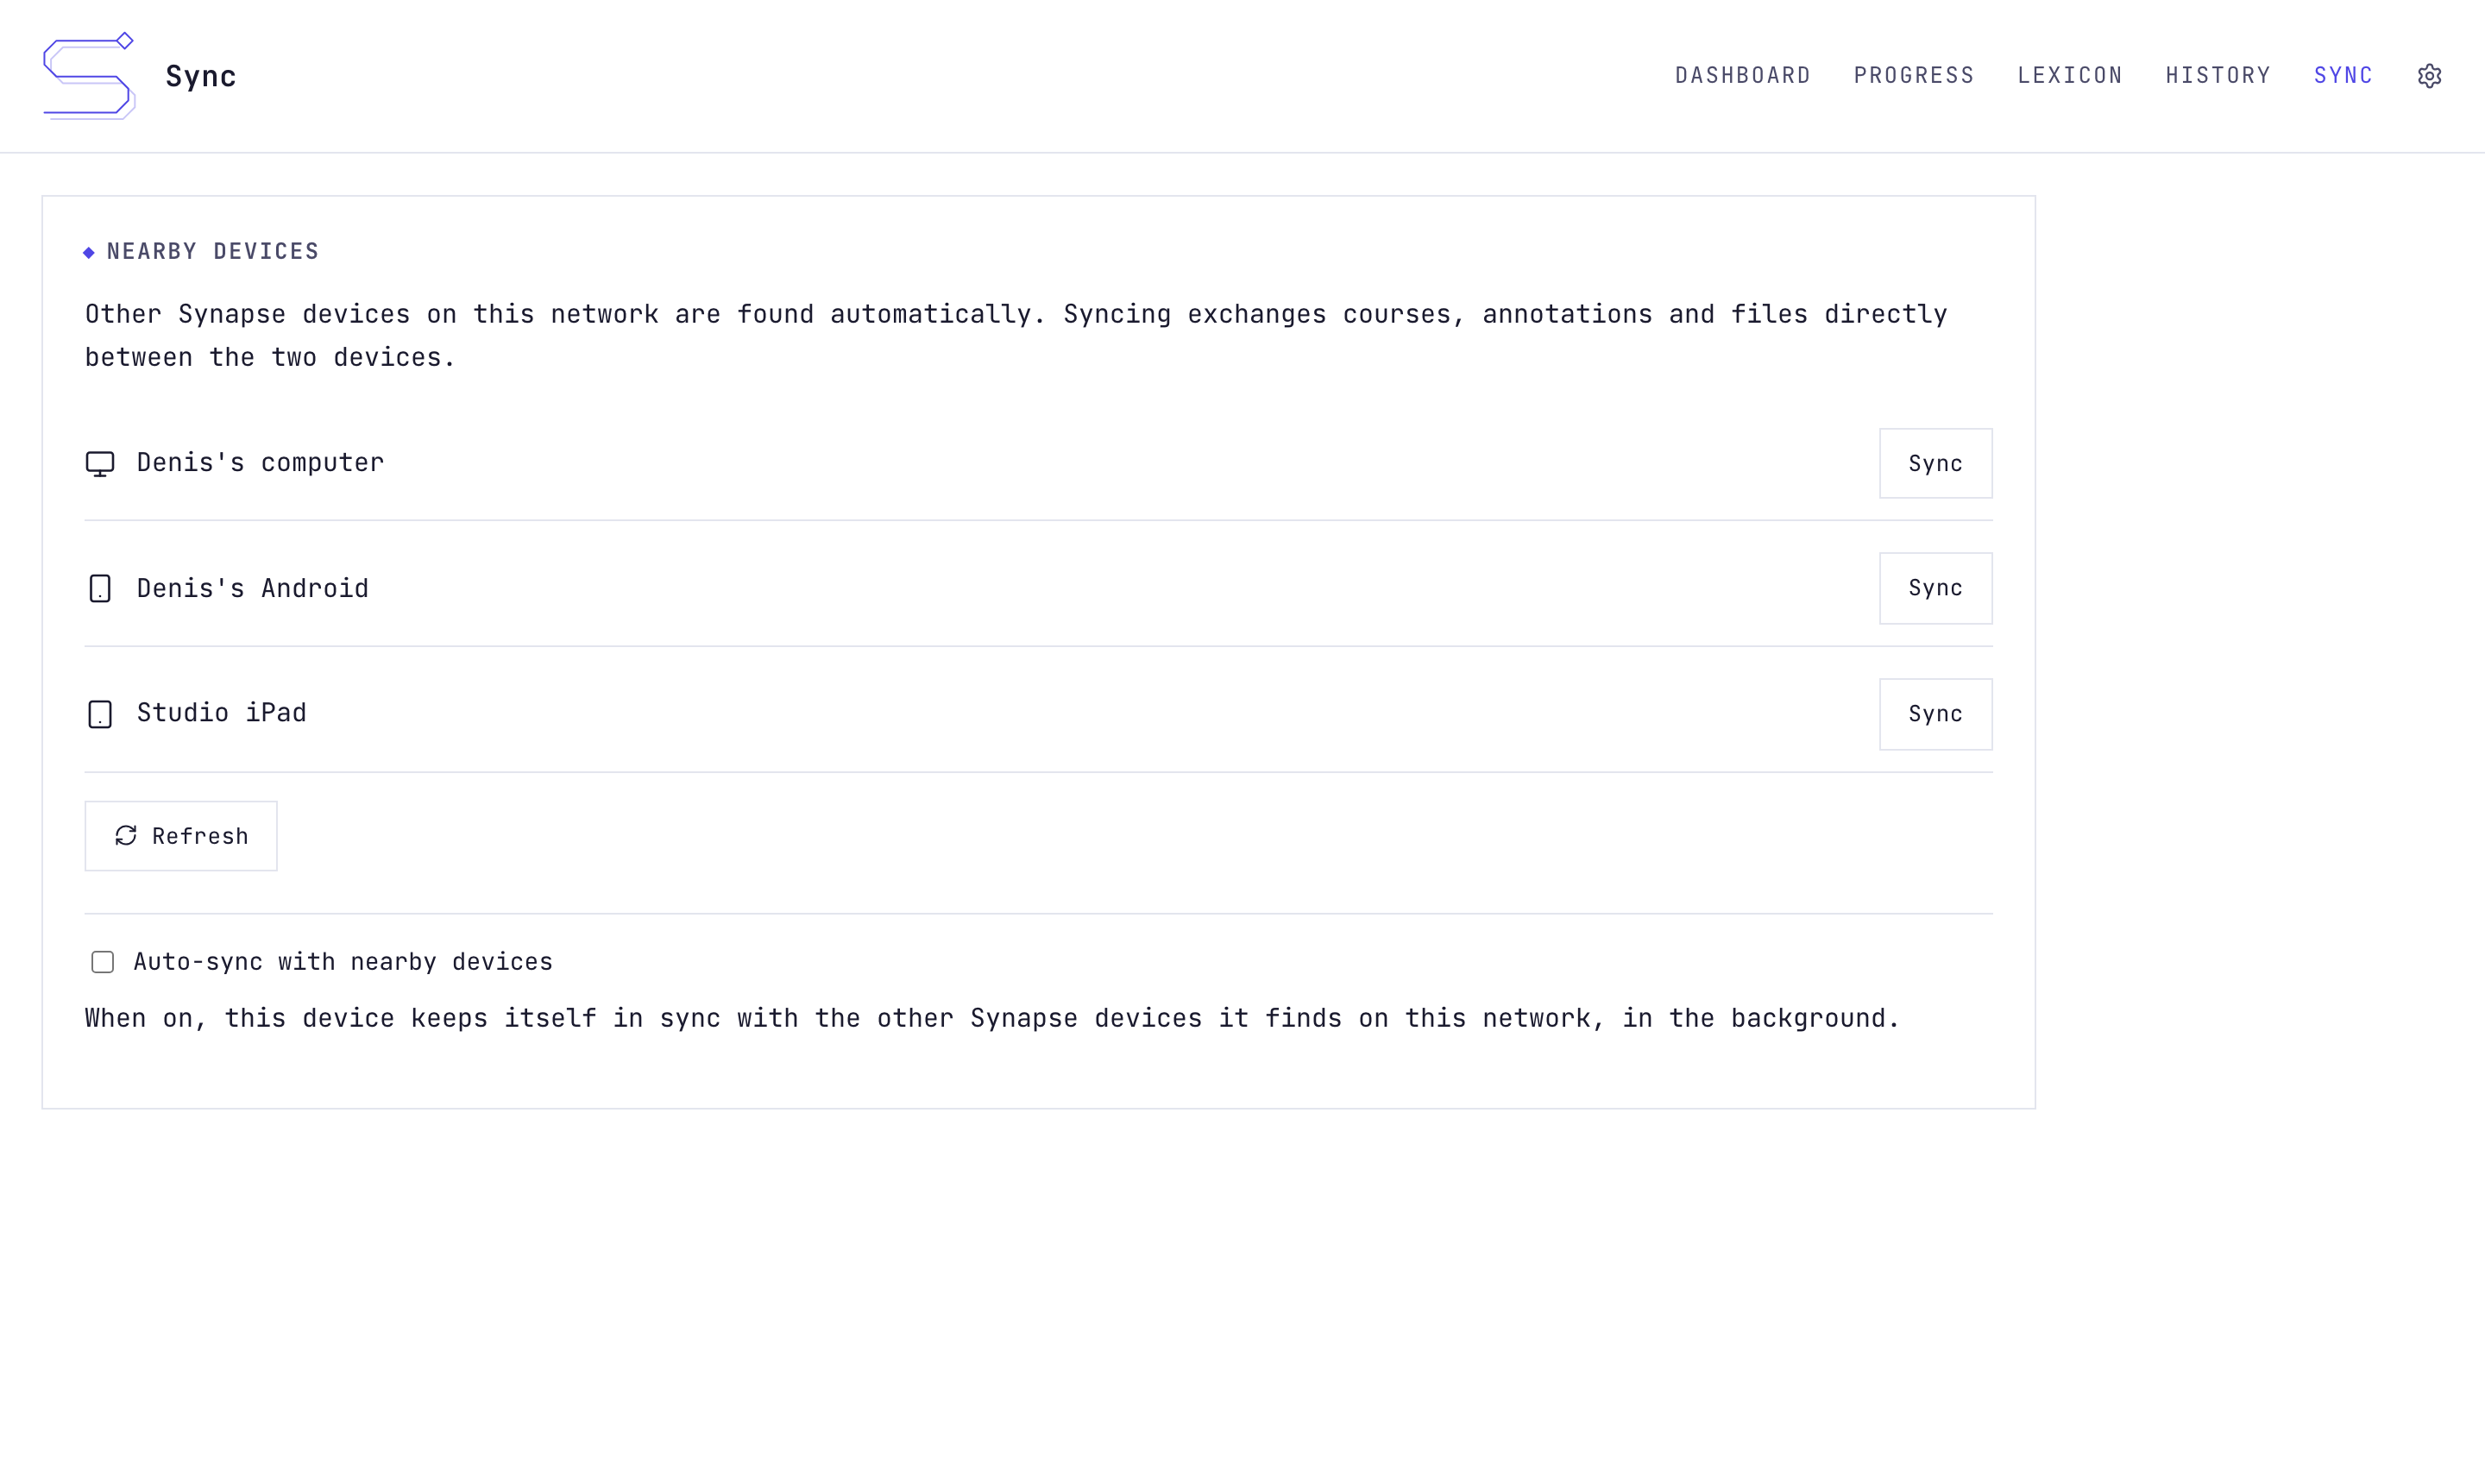Enable Auto-sync with nearby devices checkbox
This screenshot has width=2485, height=1484.
(103, 962)
